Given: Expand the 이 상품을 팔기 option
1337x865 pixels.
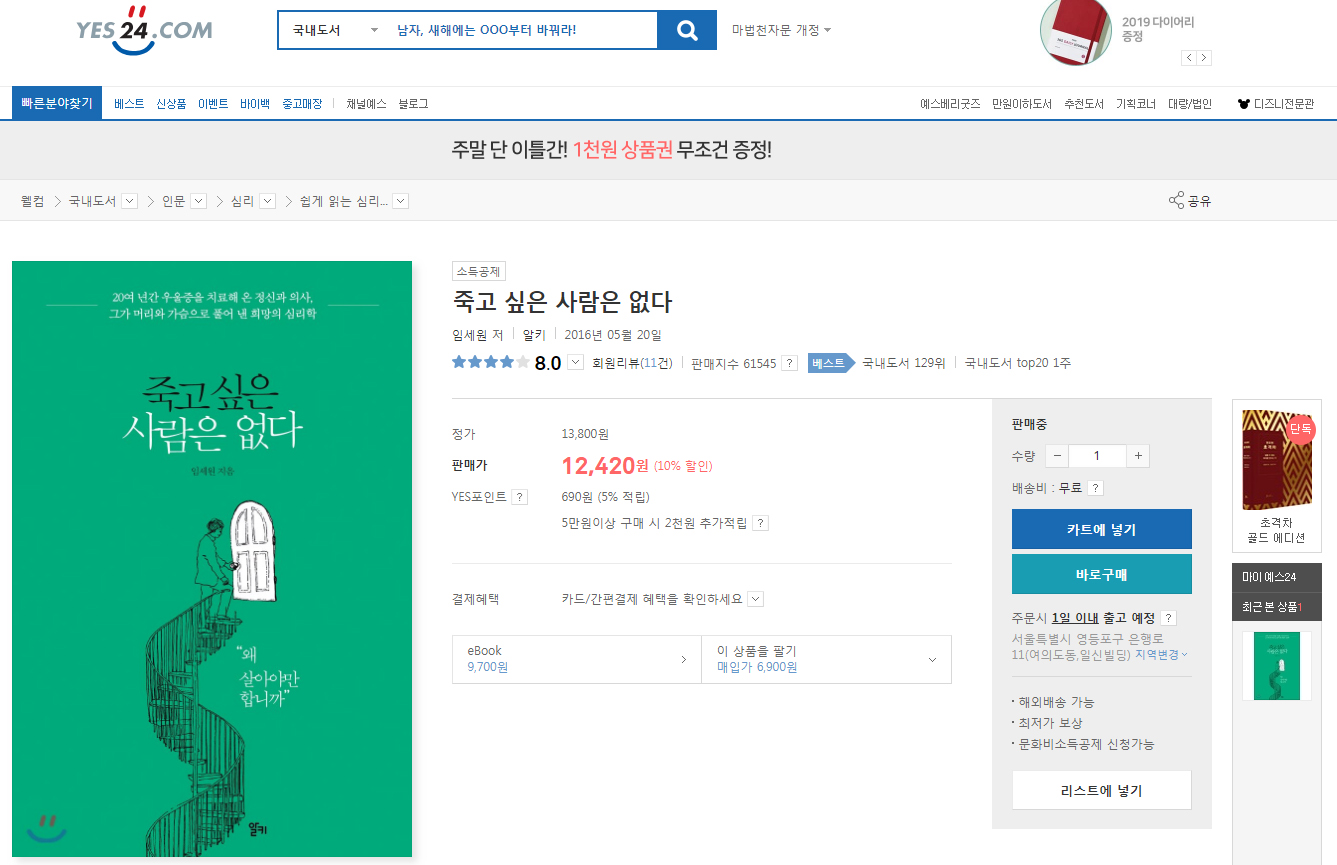Looking at the screenshot, I should (x=932, y=659).
